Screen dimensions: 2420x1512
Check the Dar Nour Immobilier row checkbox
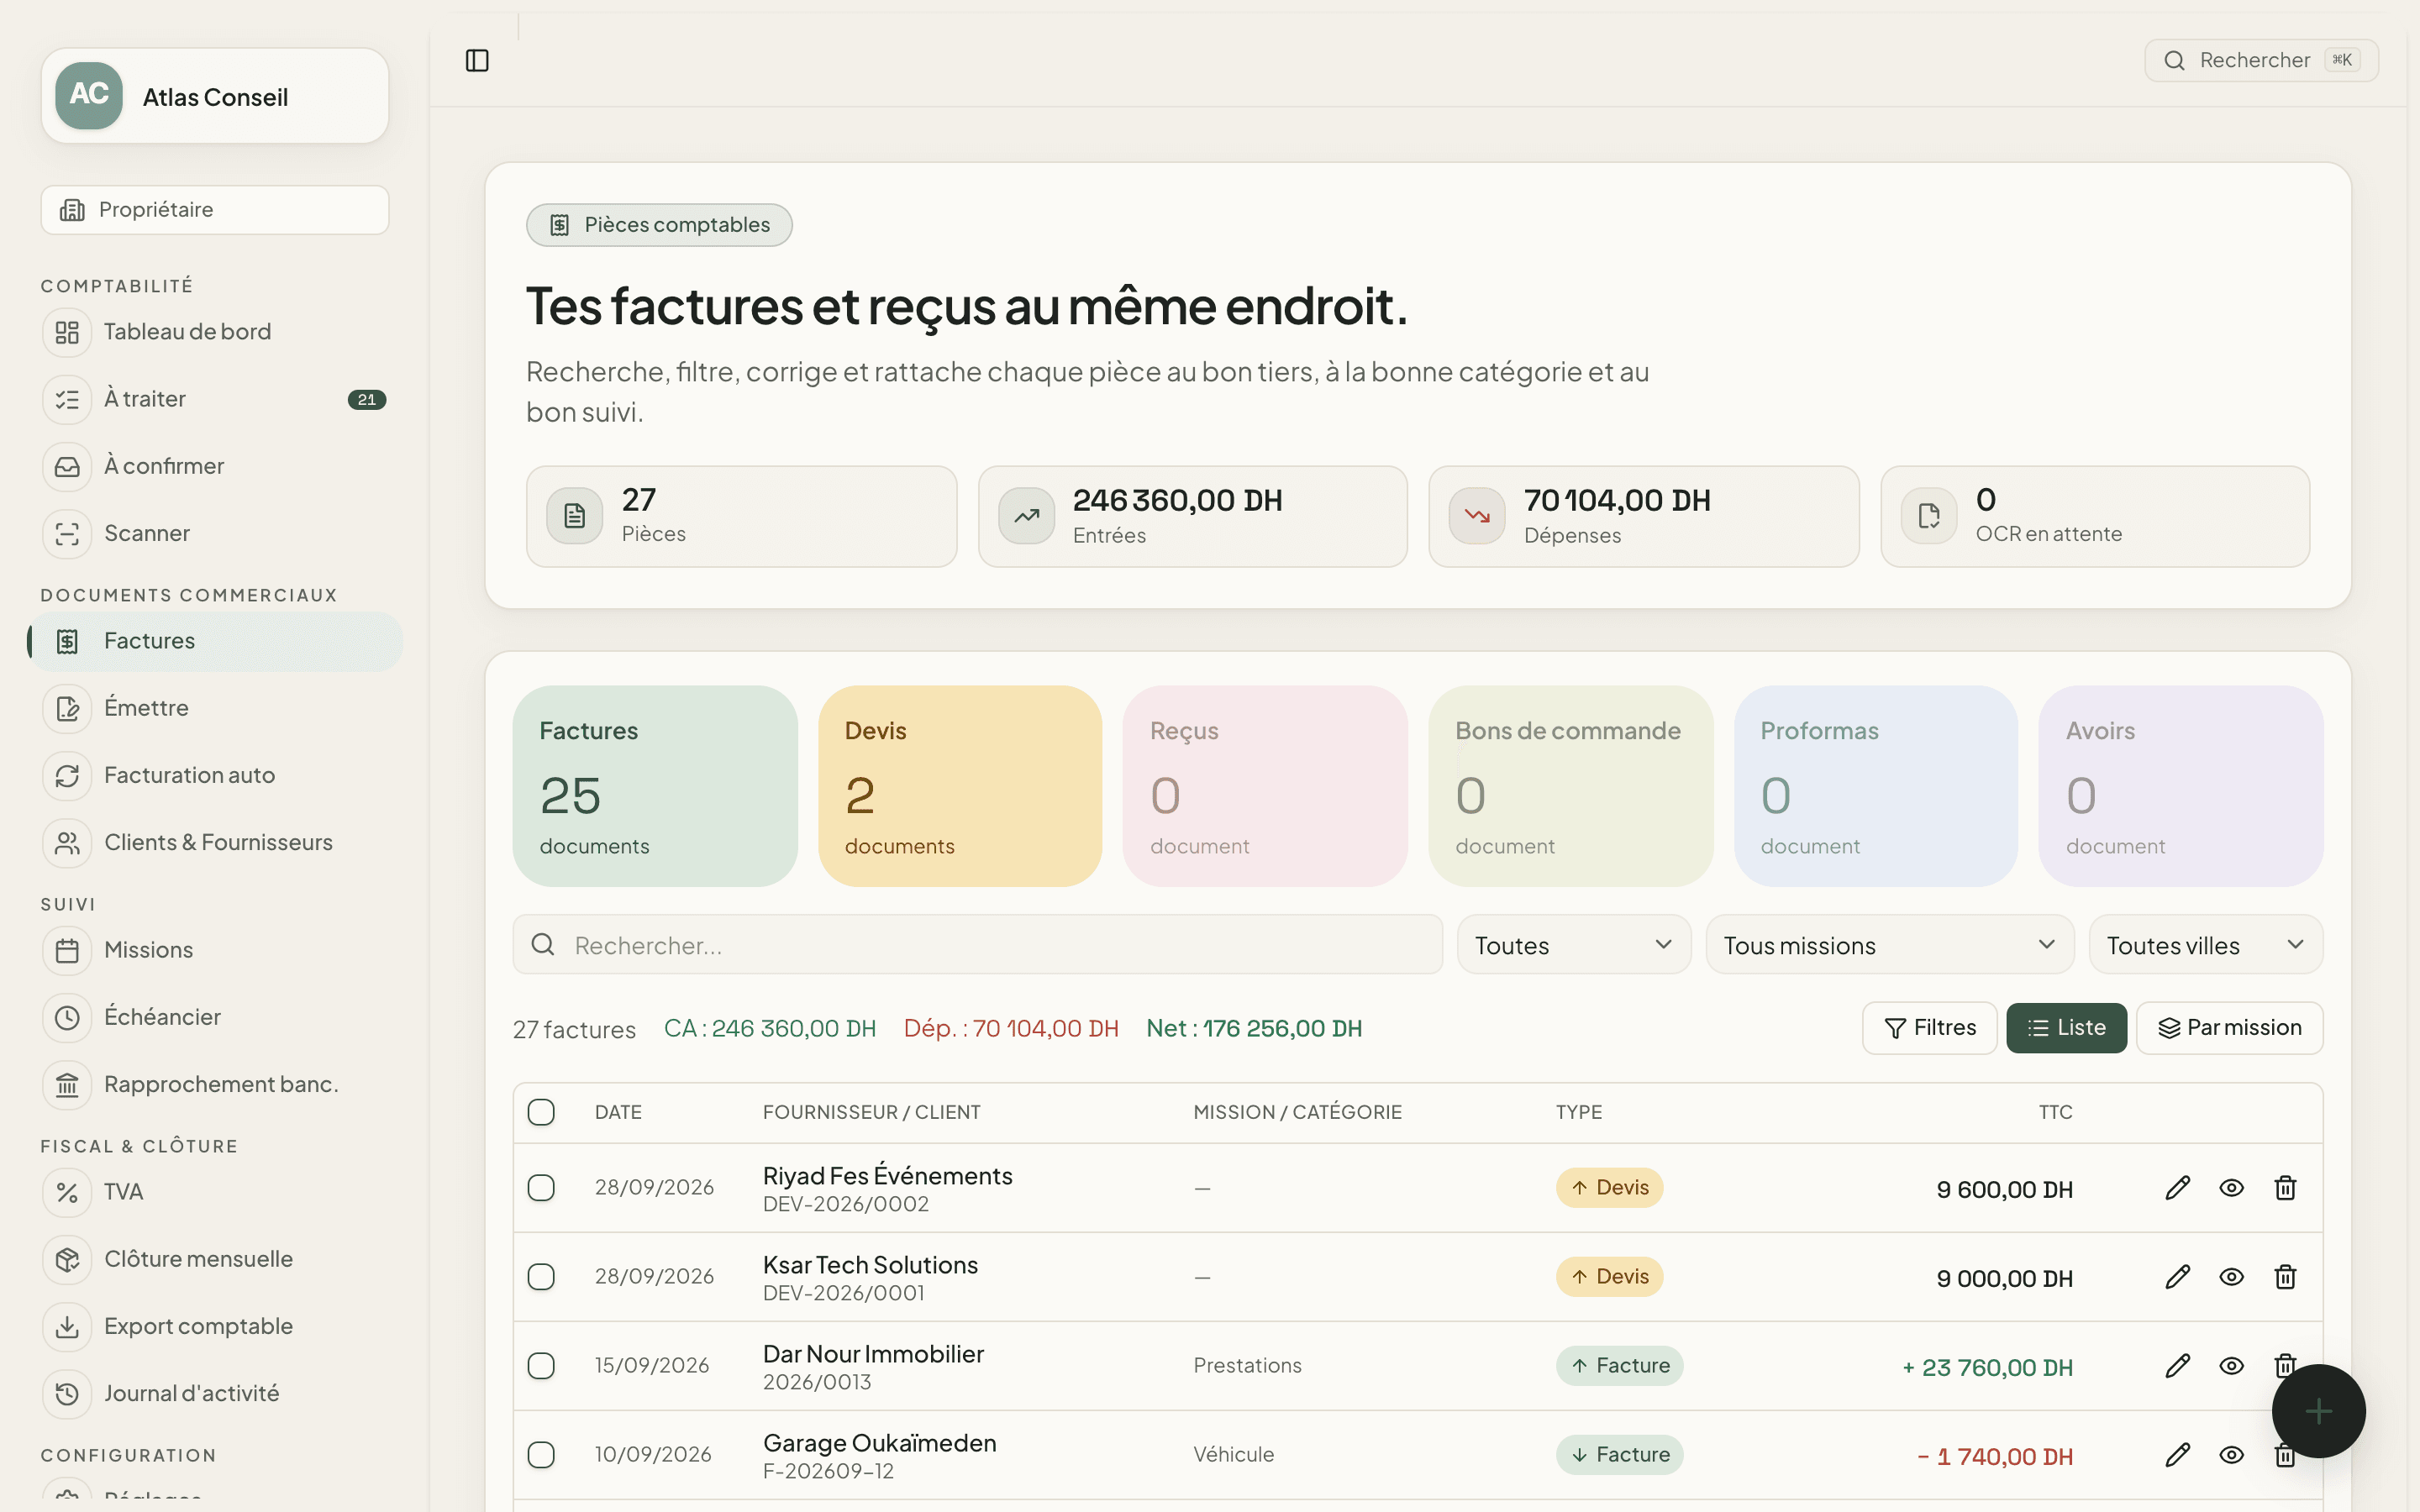[541, 1366]
